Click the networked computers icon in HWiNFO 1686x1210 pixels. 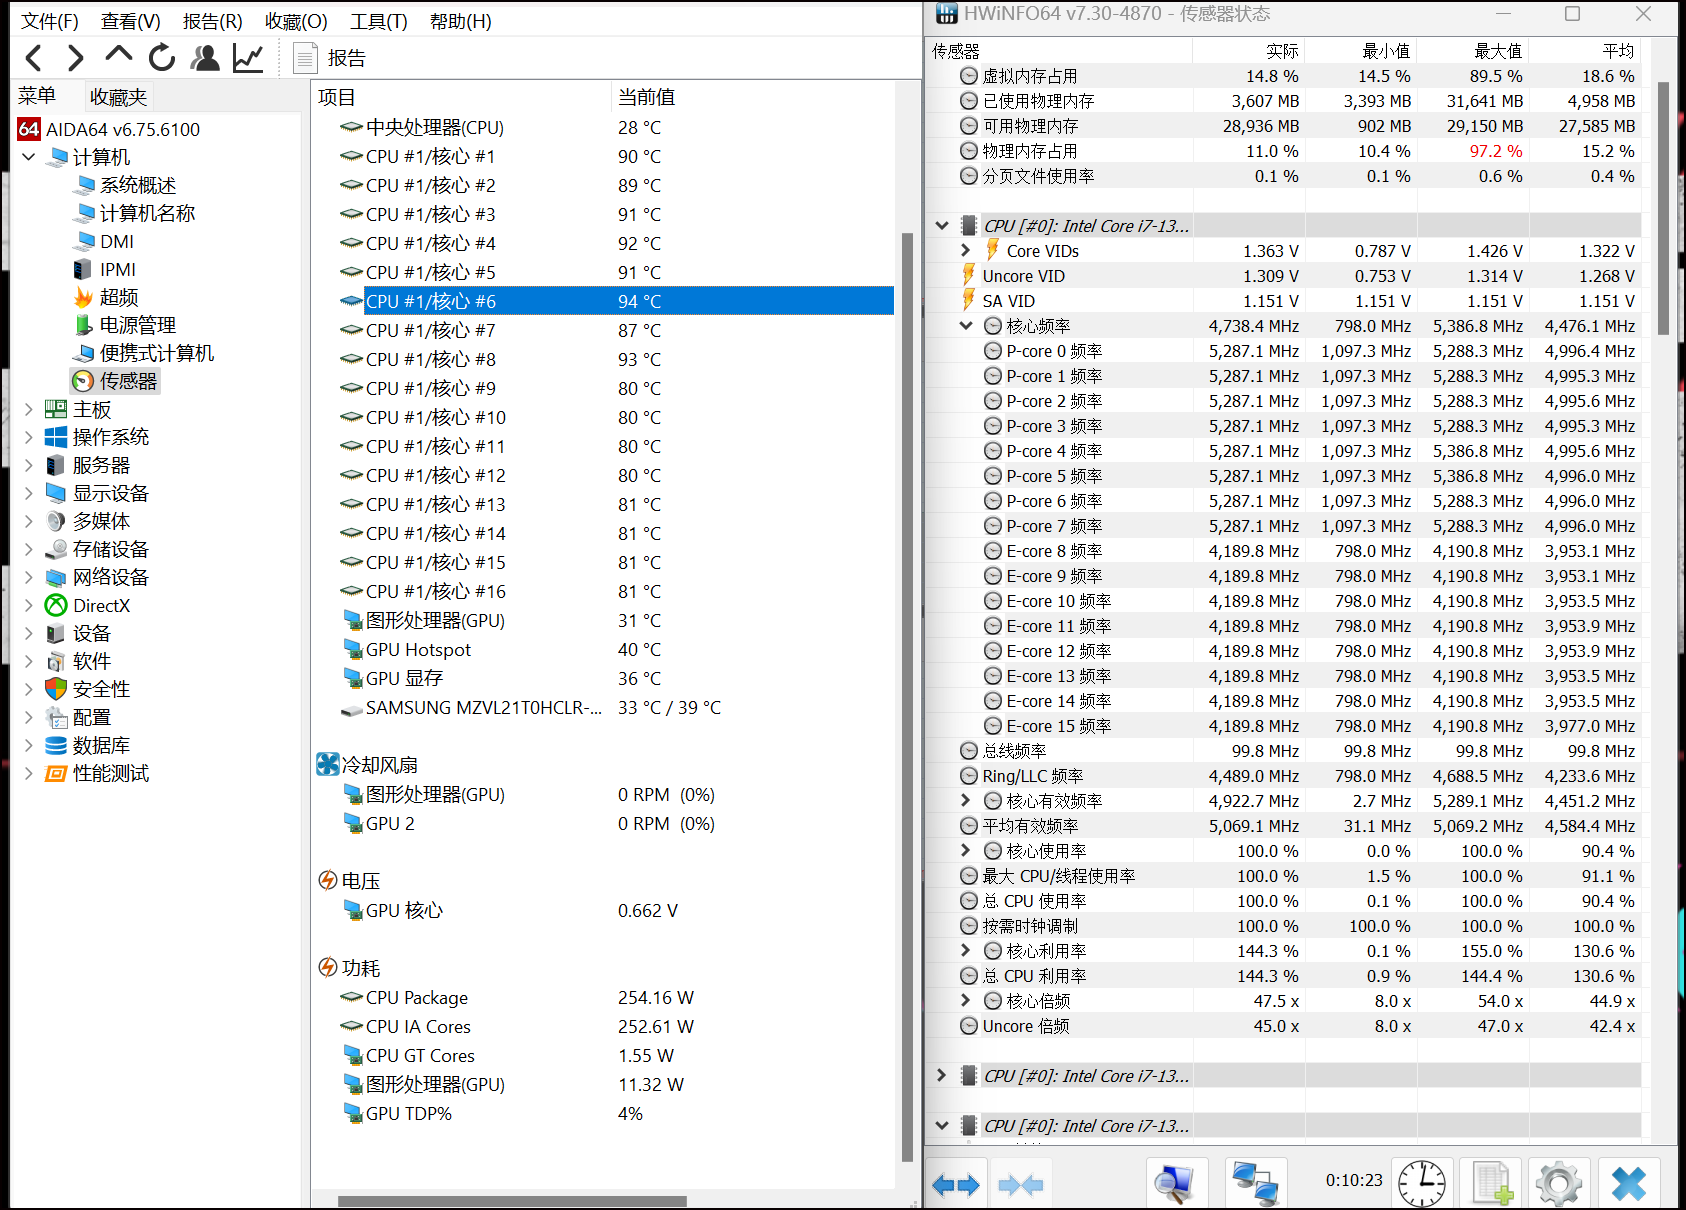tap(1255, 1184)
